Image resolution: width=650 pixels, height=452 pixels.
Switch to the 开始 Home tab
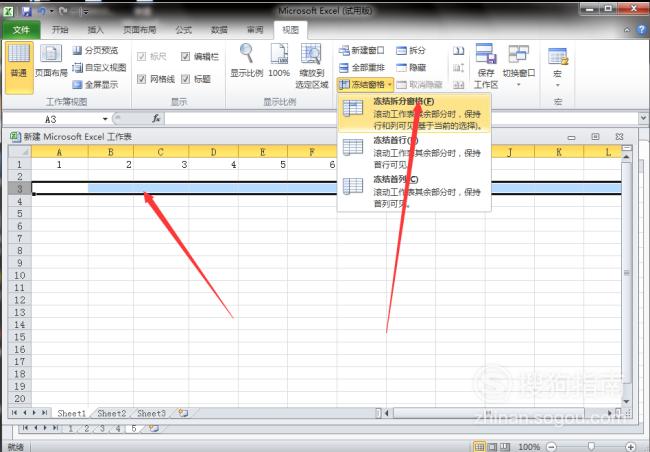pos(60,30)
